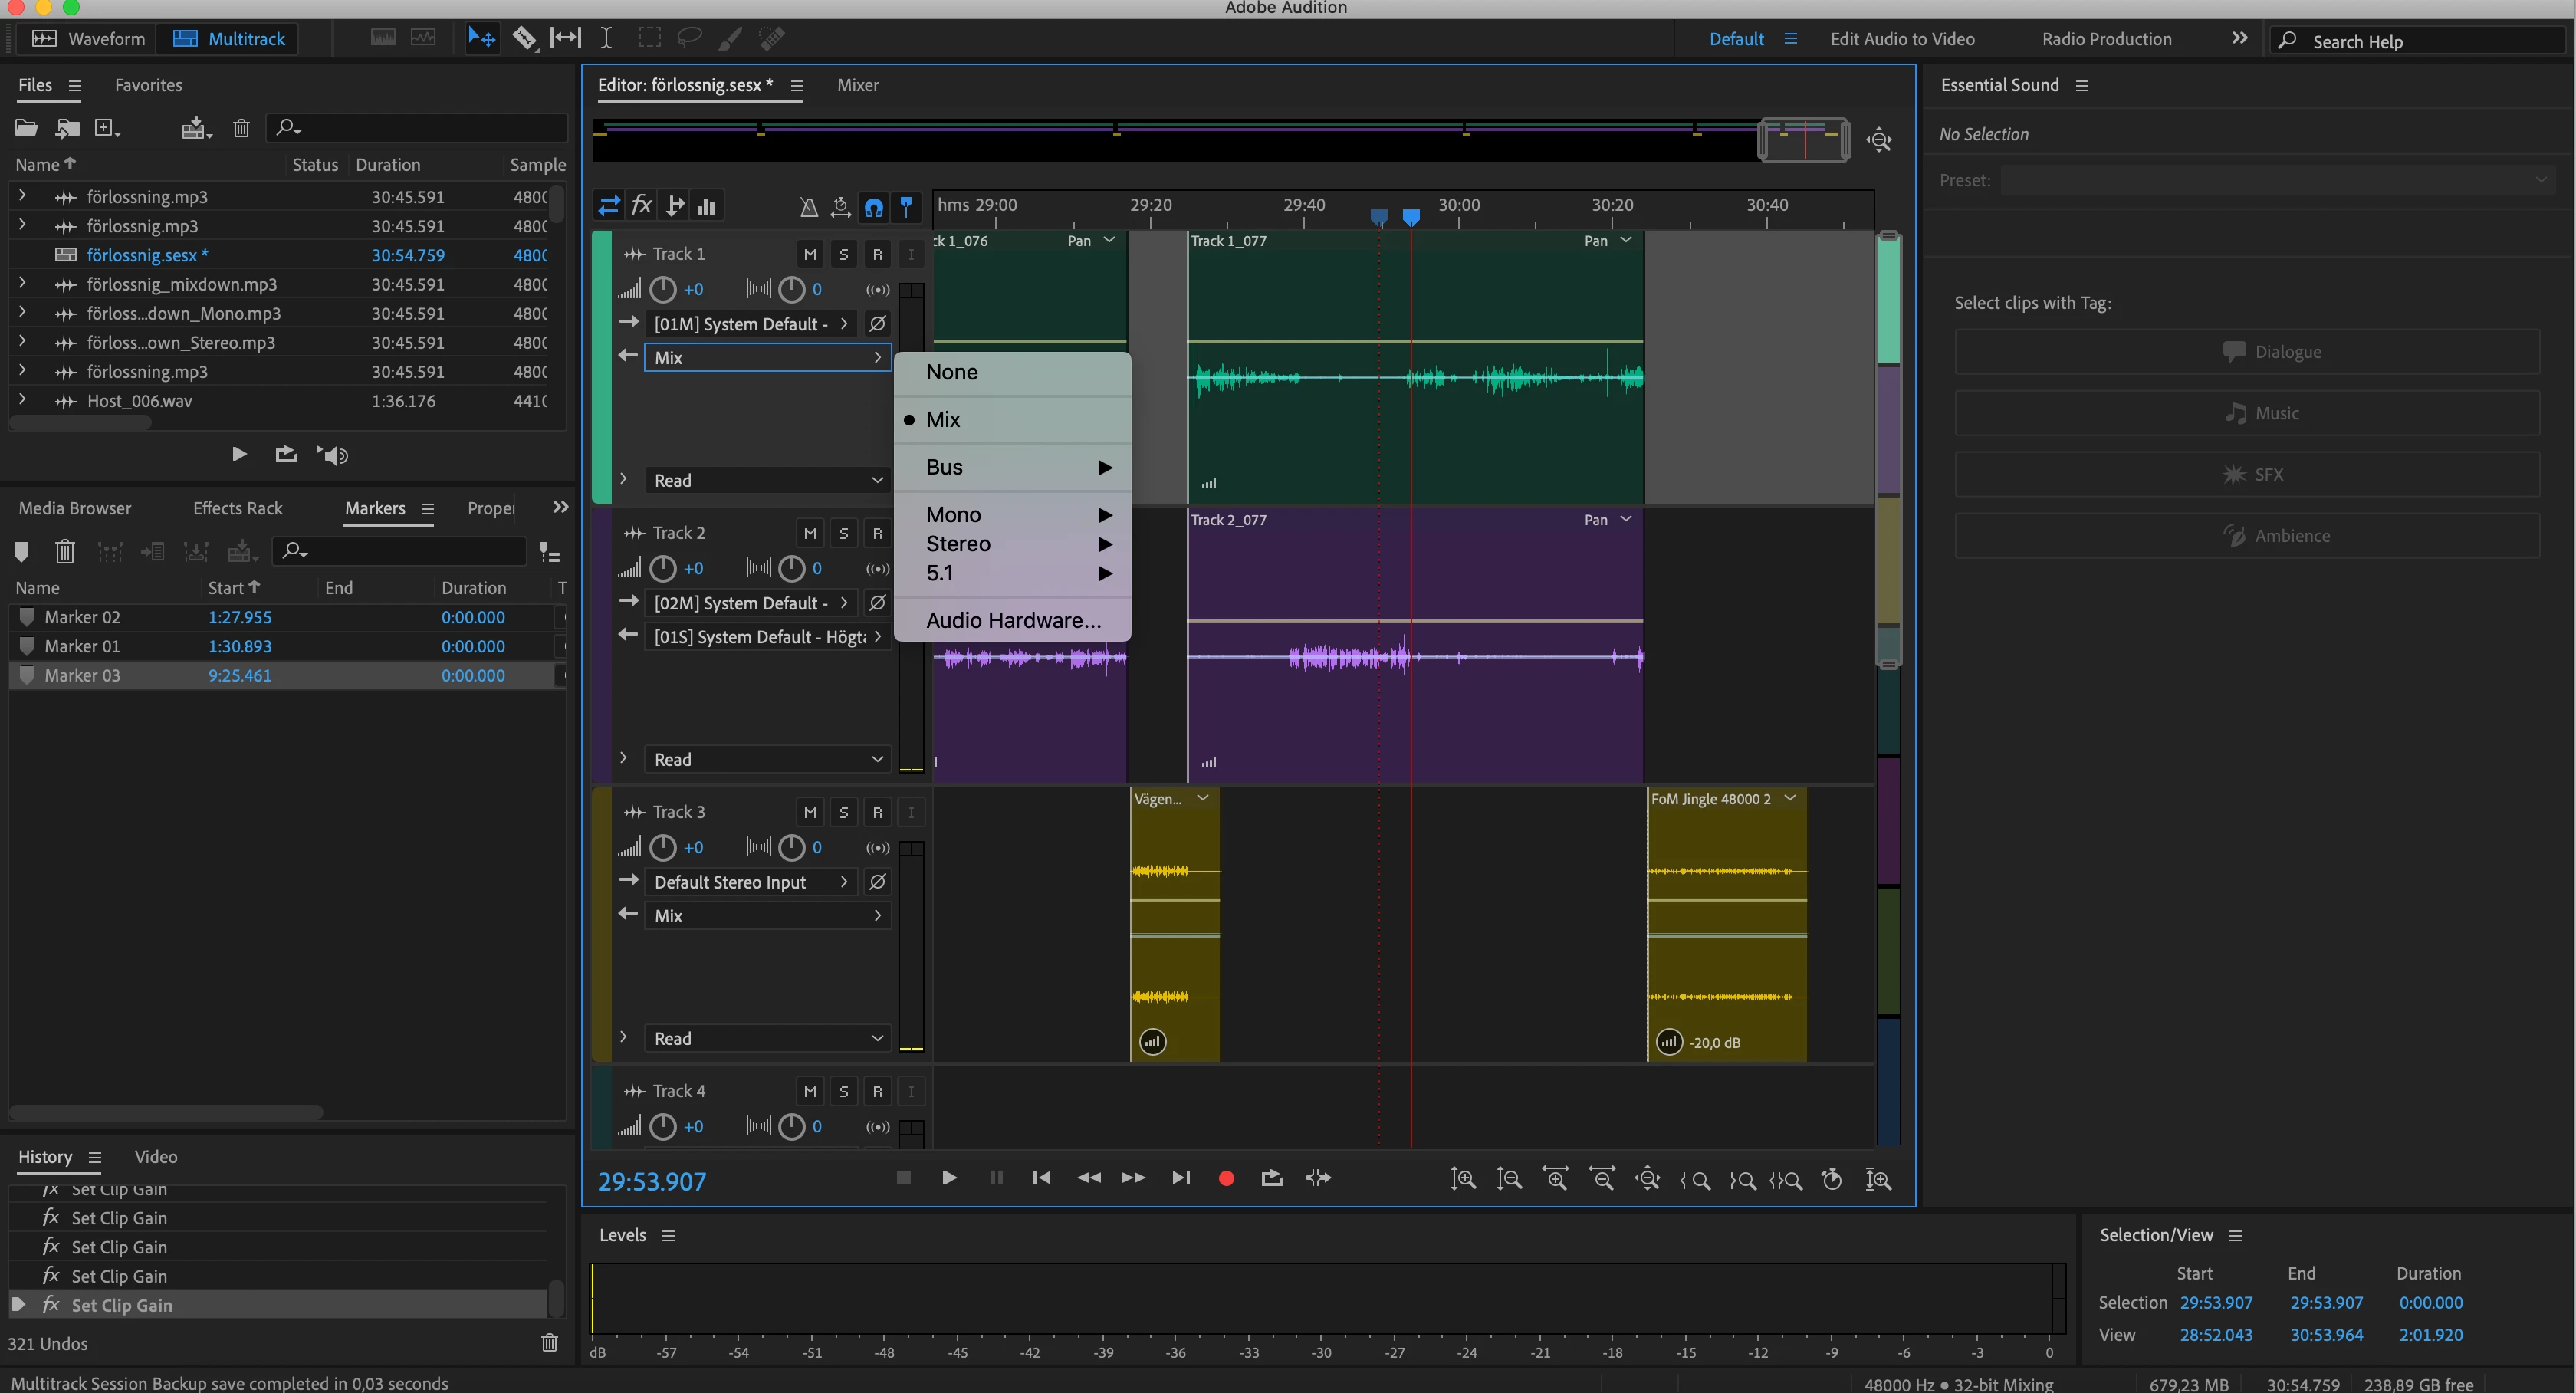Screen dimensions: 2576x1393
Task: Open Track 3 Default Stereo Input dropdown
Action: coord(750,882)
